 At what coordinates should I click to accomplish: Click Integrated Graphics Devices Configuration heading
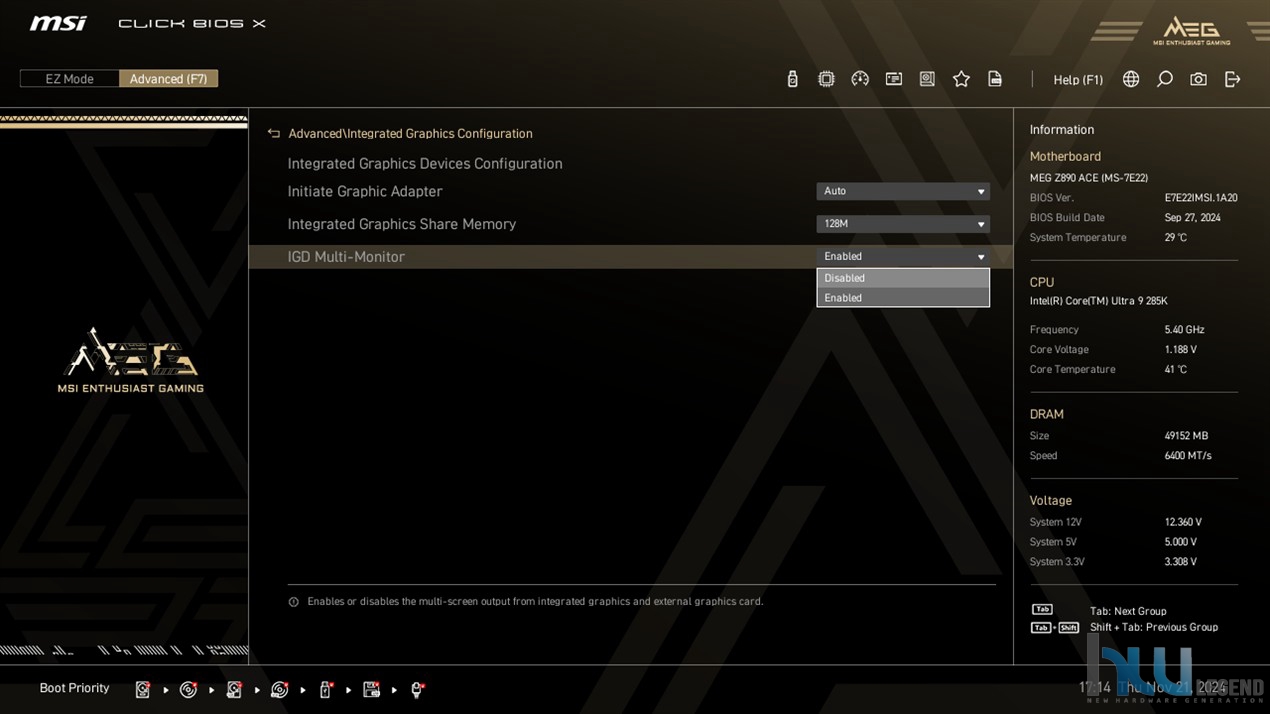click(x=425, y=164)
